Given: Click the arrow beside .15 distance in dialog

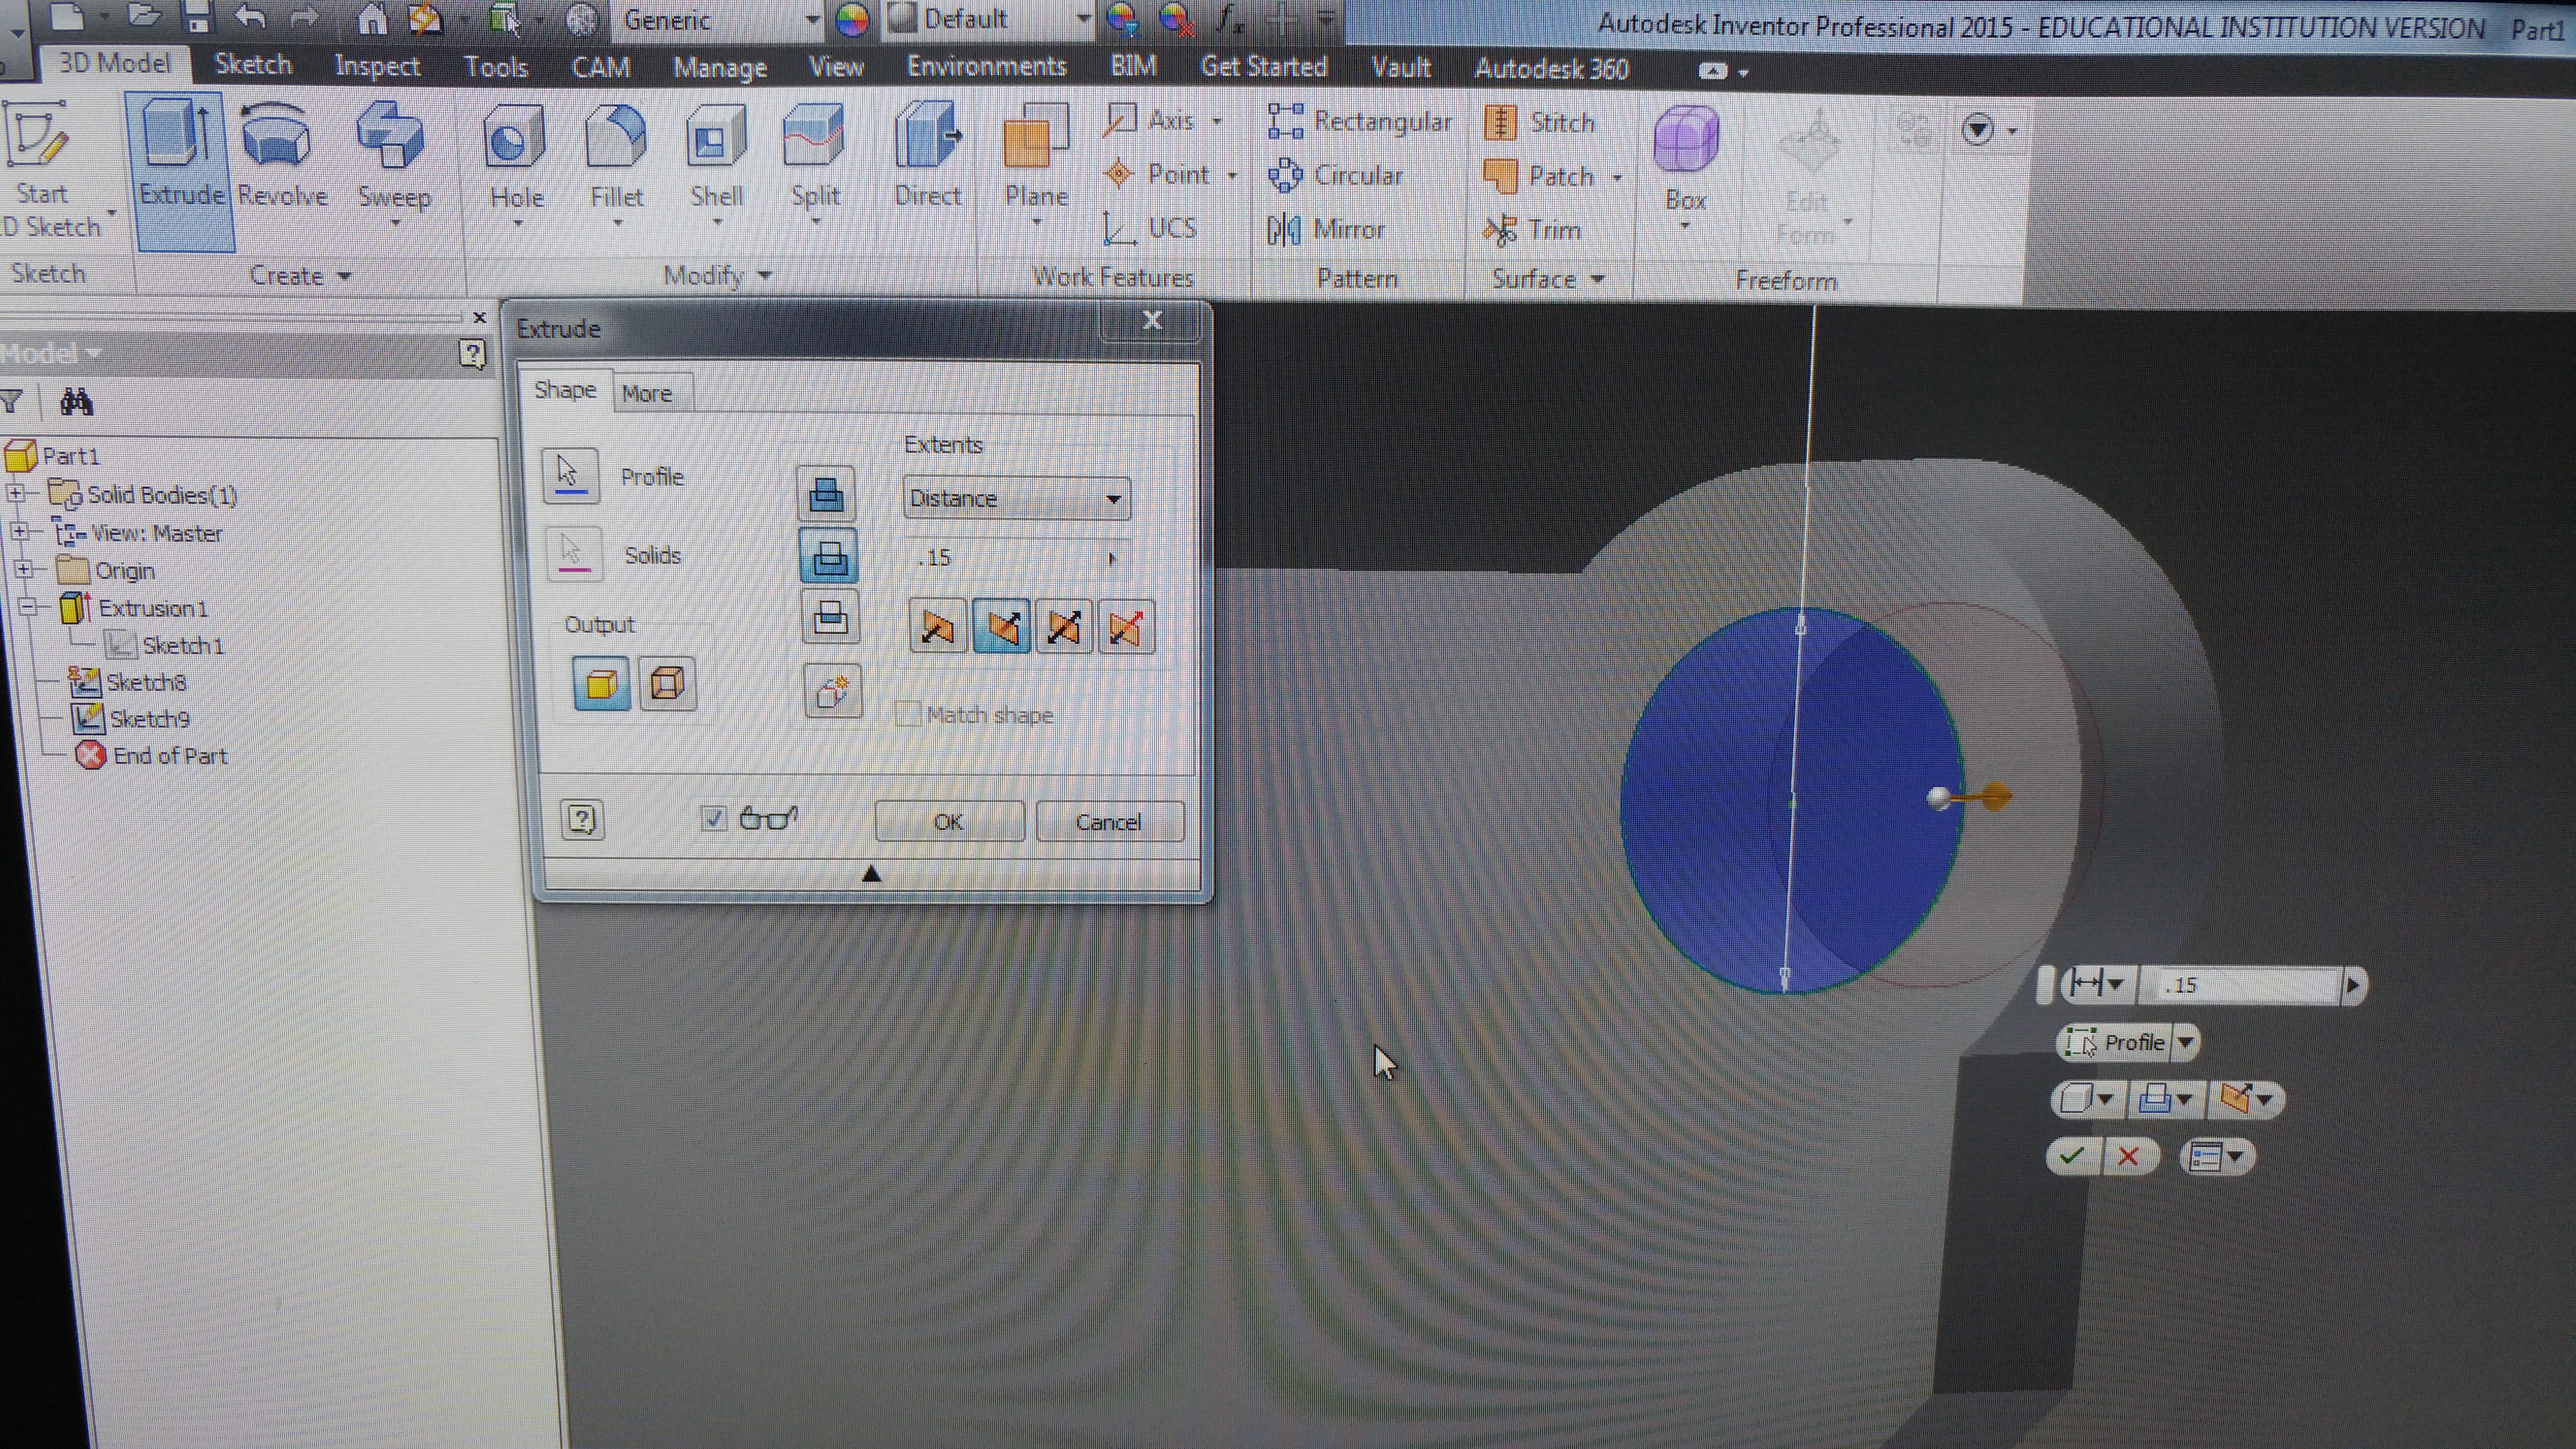Looking at the screenshot, I should 1111,558.
